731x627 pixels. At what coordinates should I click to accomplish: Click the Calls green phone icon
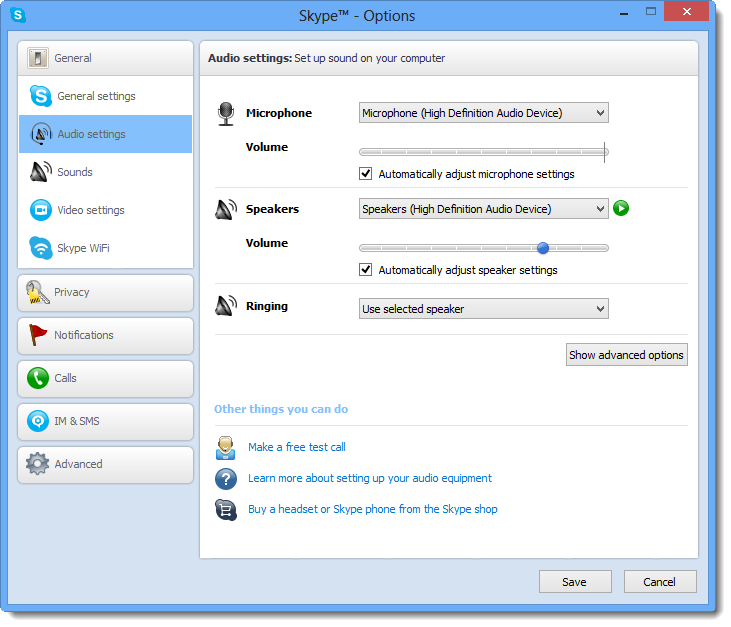pos(38,378)
